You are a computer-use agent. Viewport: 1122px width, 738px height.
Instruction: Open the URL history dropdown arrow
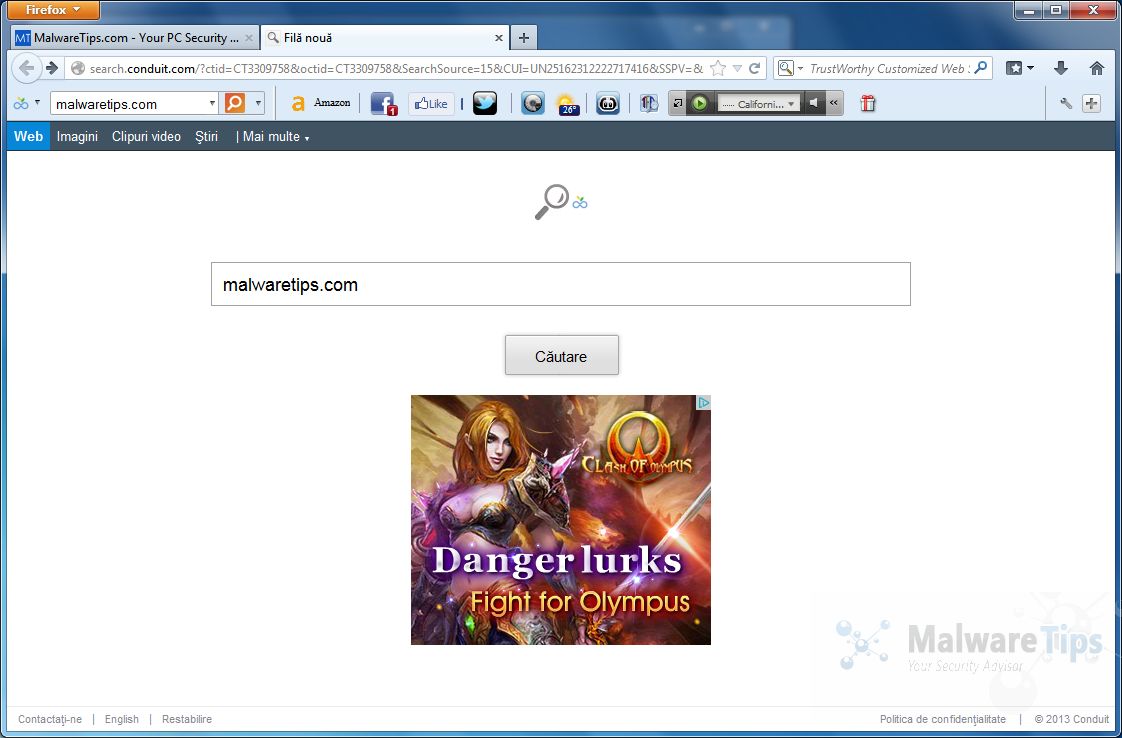[737, 69]
